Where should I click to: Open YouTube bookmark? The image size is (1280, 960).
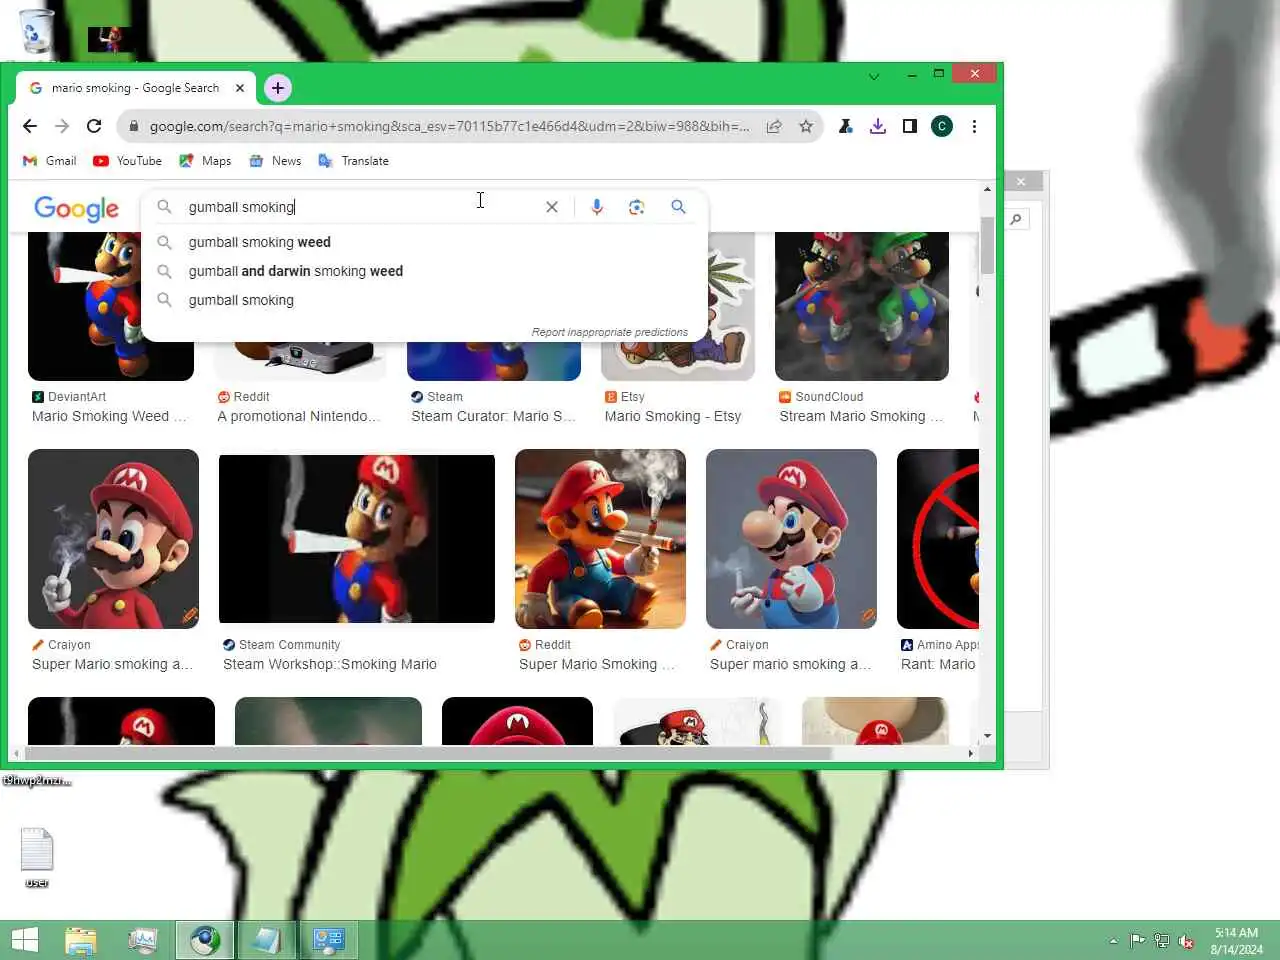[127, 161]
